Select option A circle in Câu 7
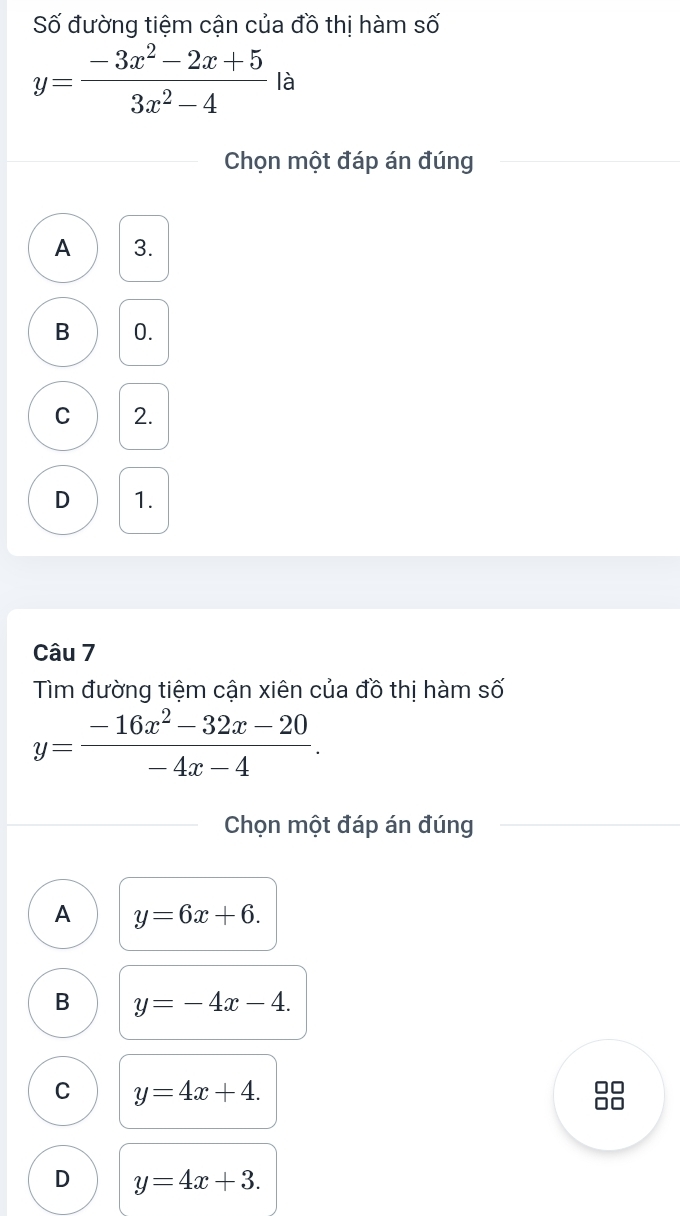 pyautogui.click(x=63, y=913)
